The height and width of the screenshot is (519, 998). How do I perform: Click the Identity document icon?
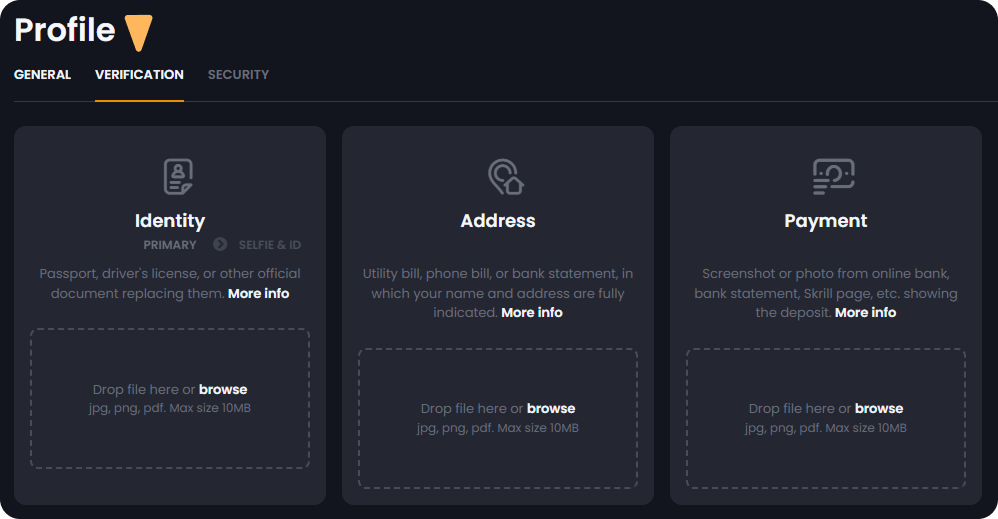point(178,177)
